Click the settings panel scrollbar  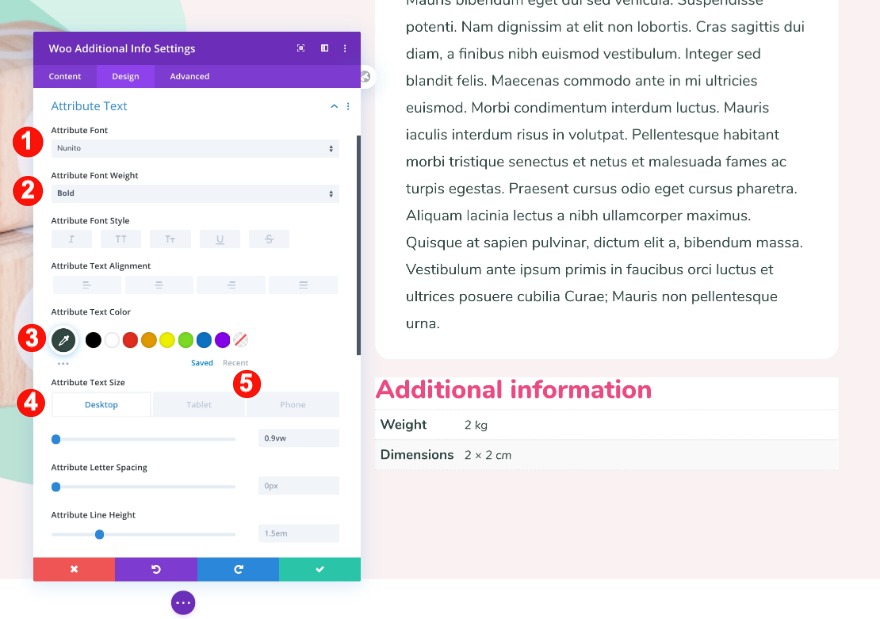(359, 245)
